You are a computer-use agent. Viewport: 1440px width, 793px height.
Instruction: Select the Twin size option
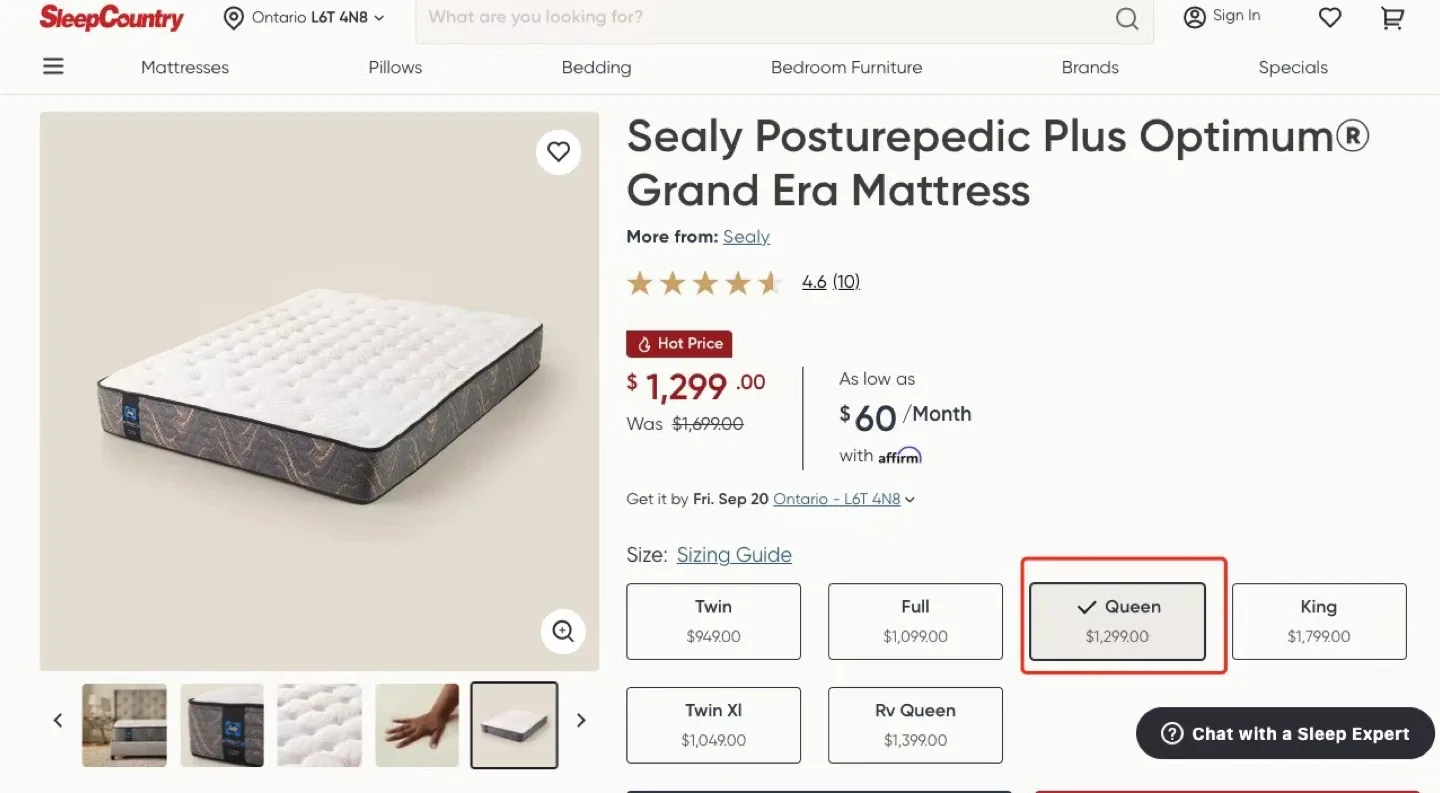713,621
